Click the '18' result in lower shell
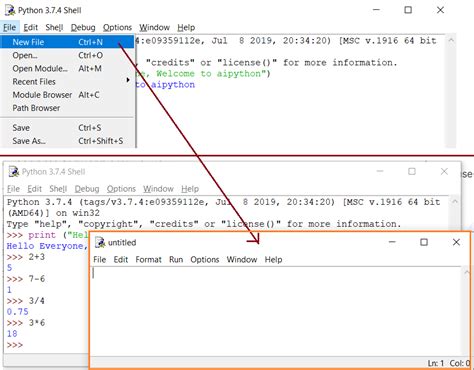 pyautogui.click(x=12, y=334)
